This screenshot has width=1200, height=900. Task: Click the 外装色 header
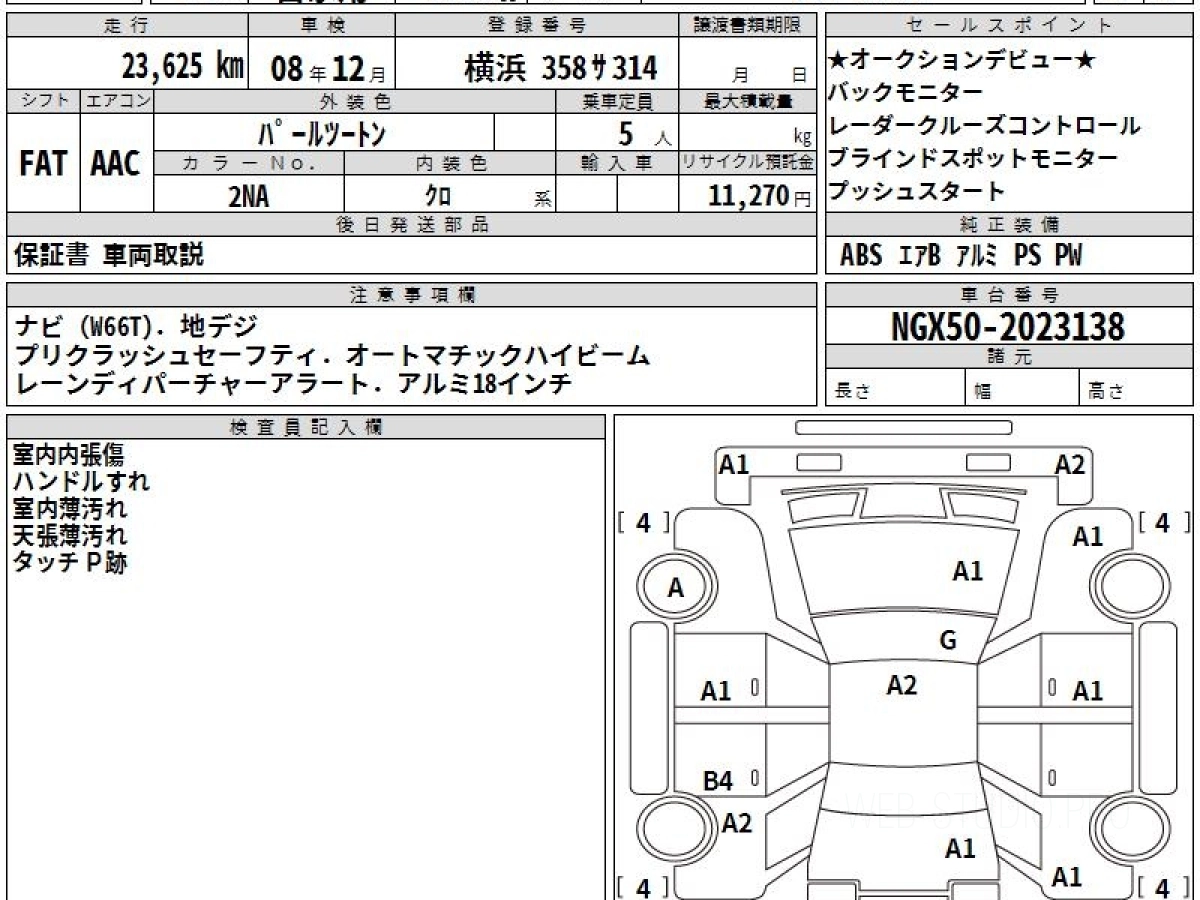355,102
